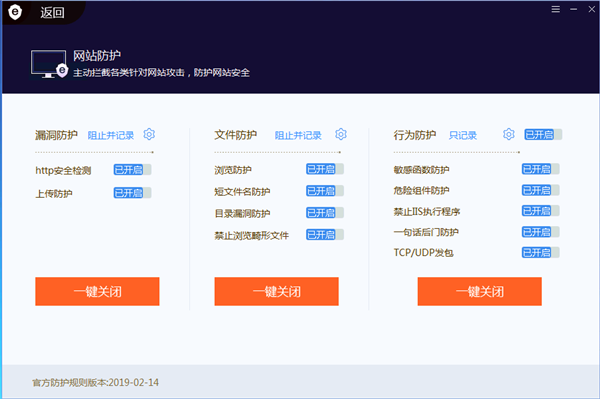Open 漏洞防护 settings gear icon
Image resolution: width=600 pixels, height=399 pixels.
coord(149,134)
